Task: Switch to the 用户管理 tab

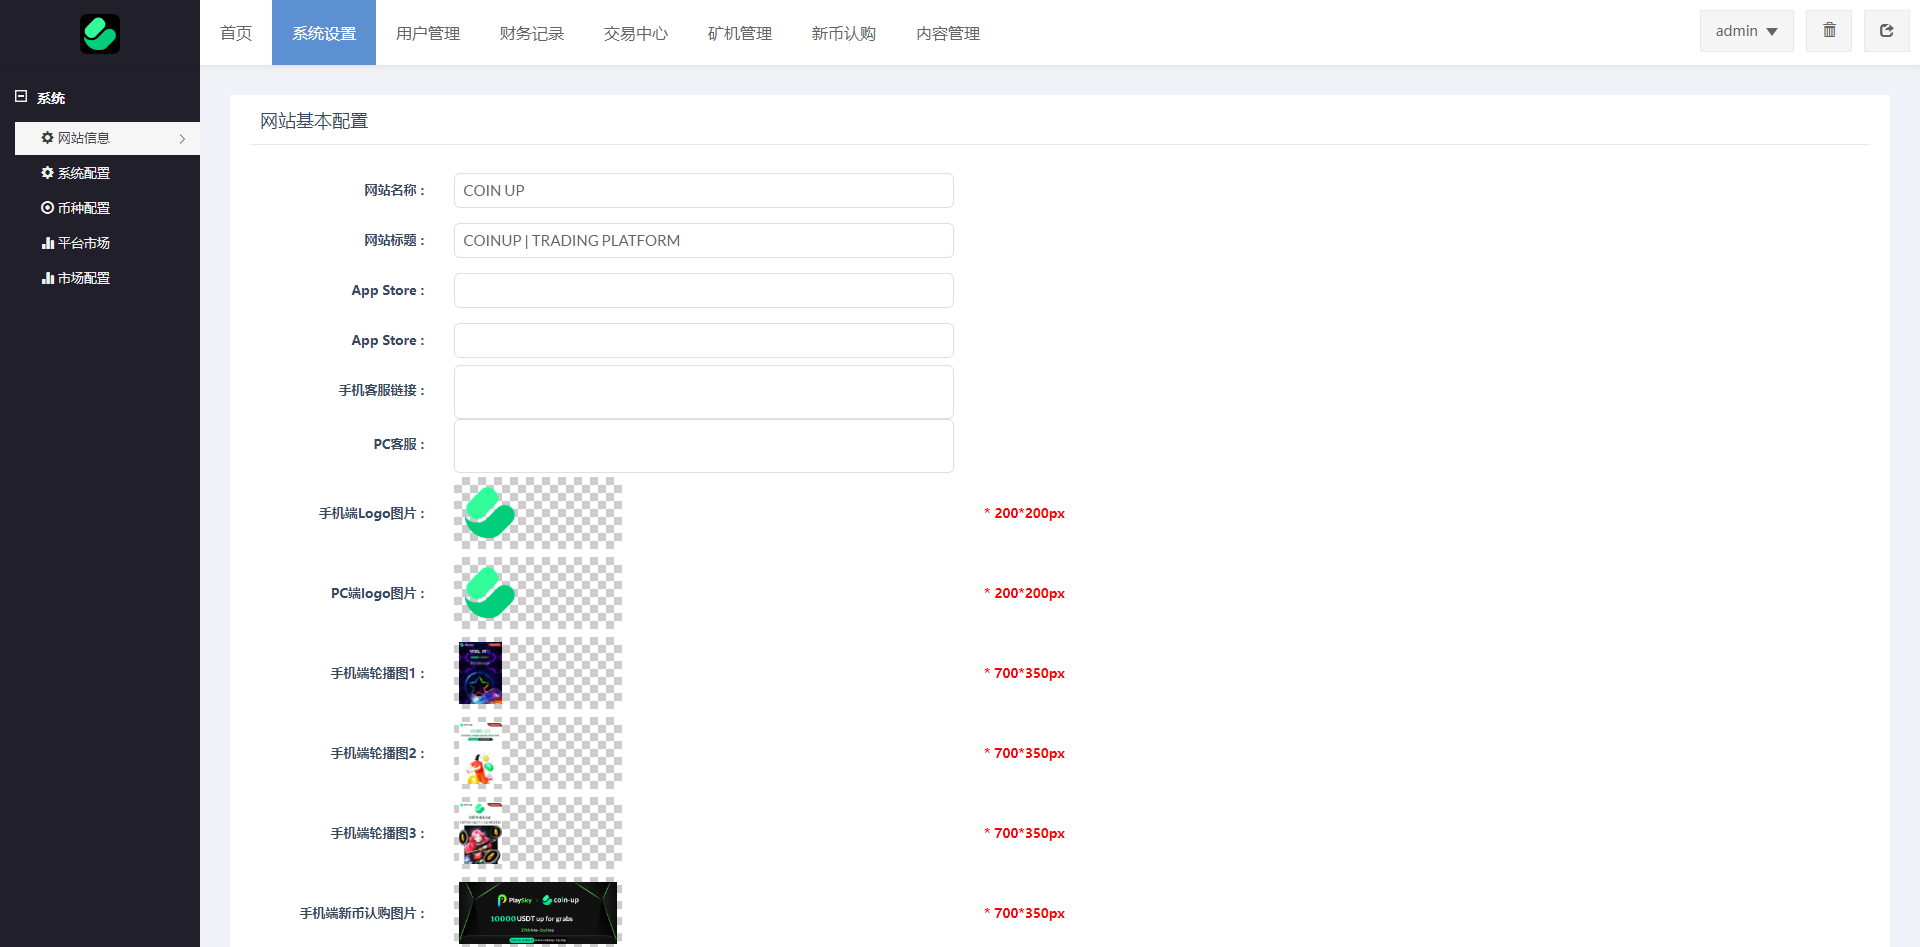Action: [428, 33]
